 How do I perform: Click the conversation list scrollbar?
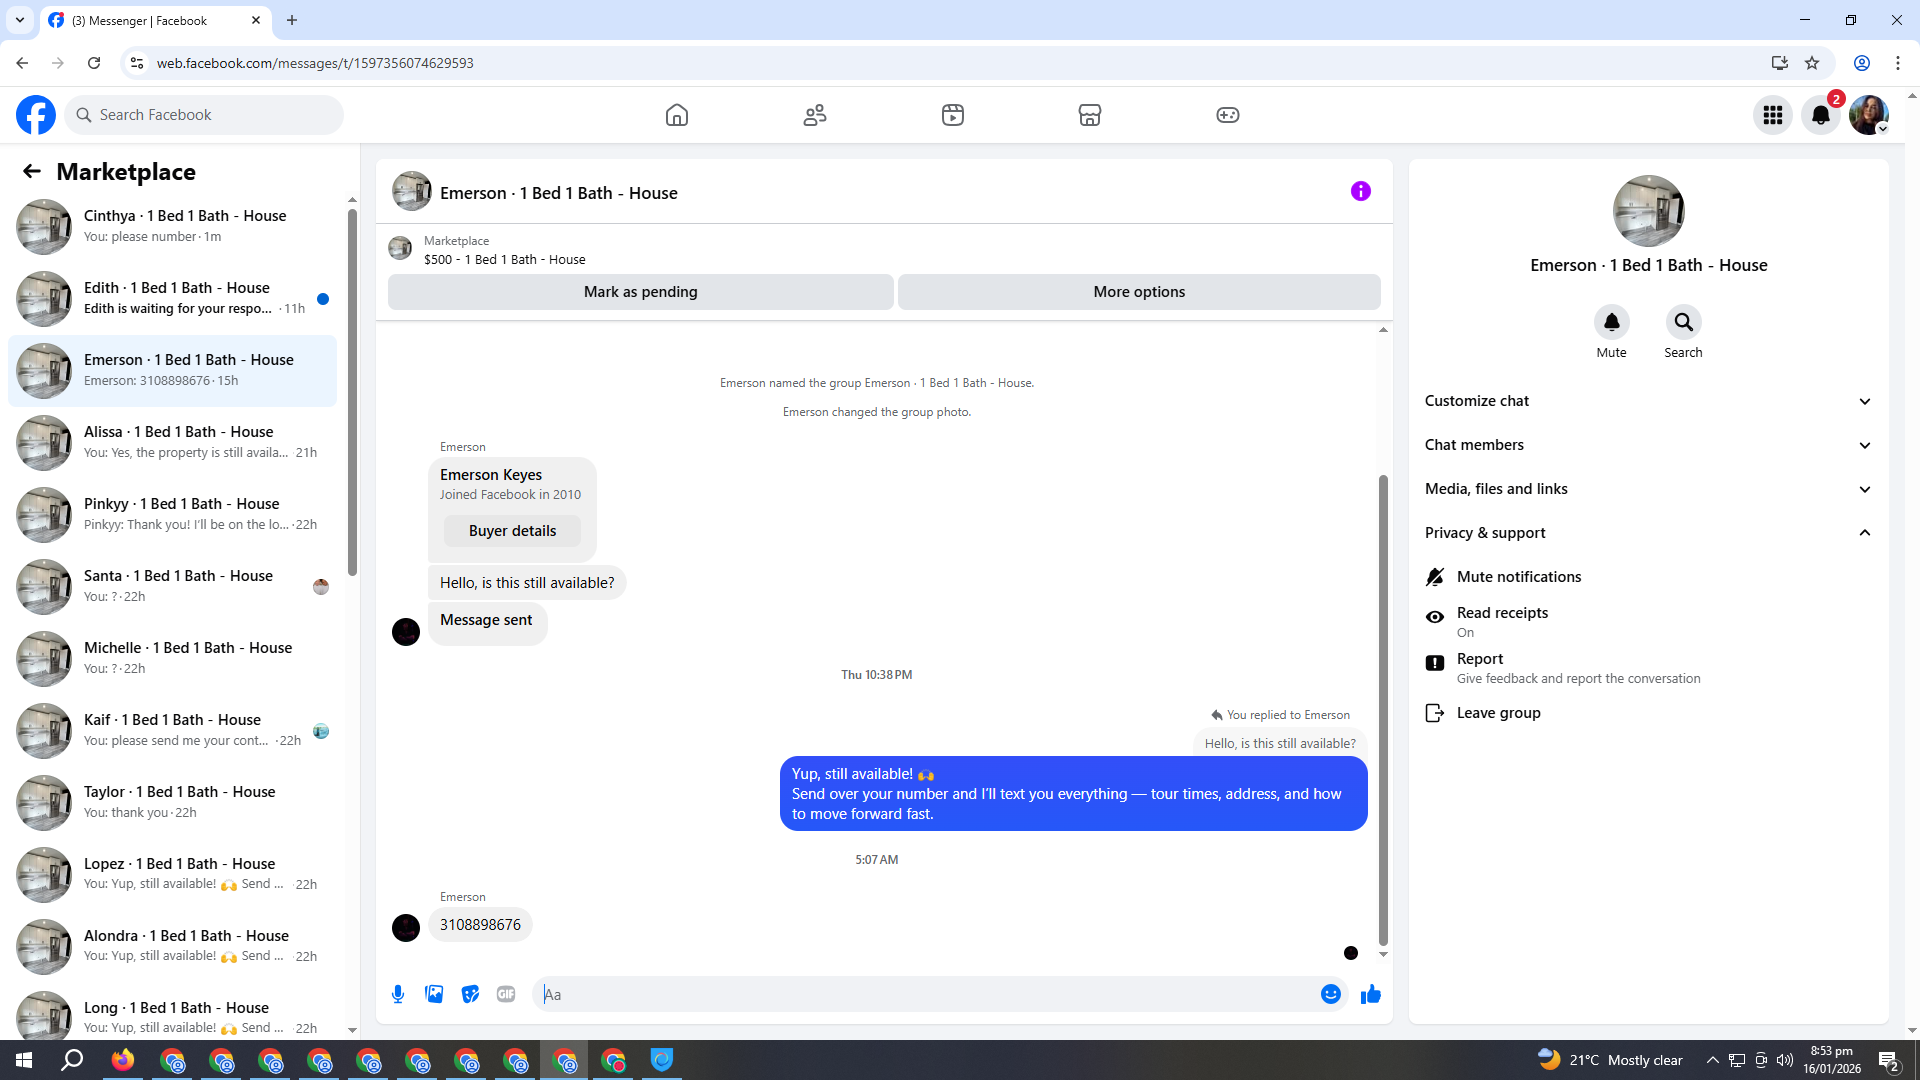[x=352, y=390]
